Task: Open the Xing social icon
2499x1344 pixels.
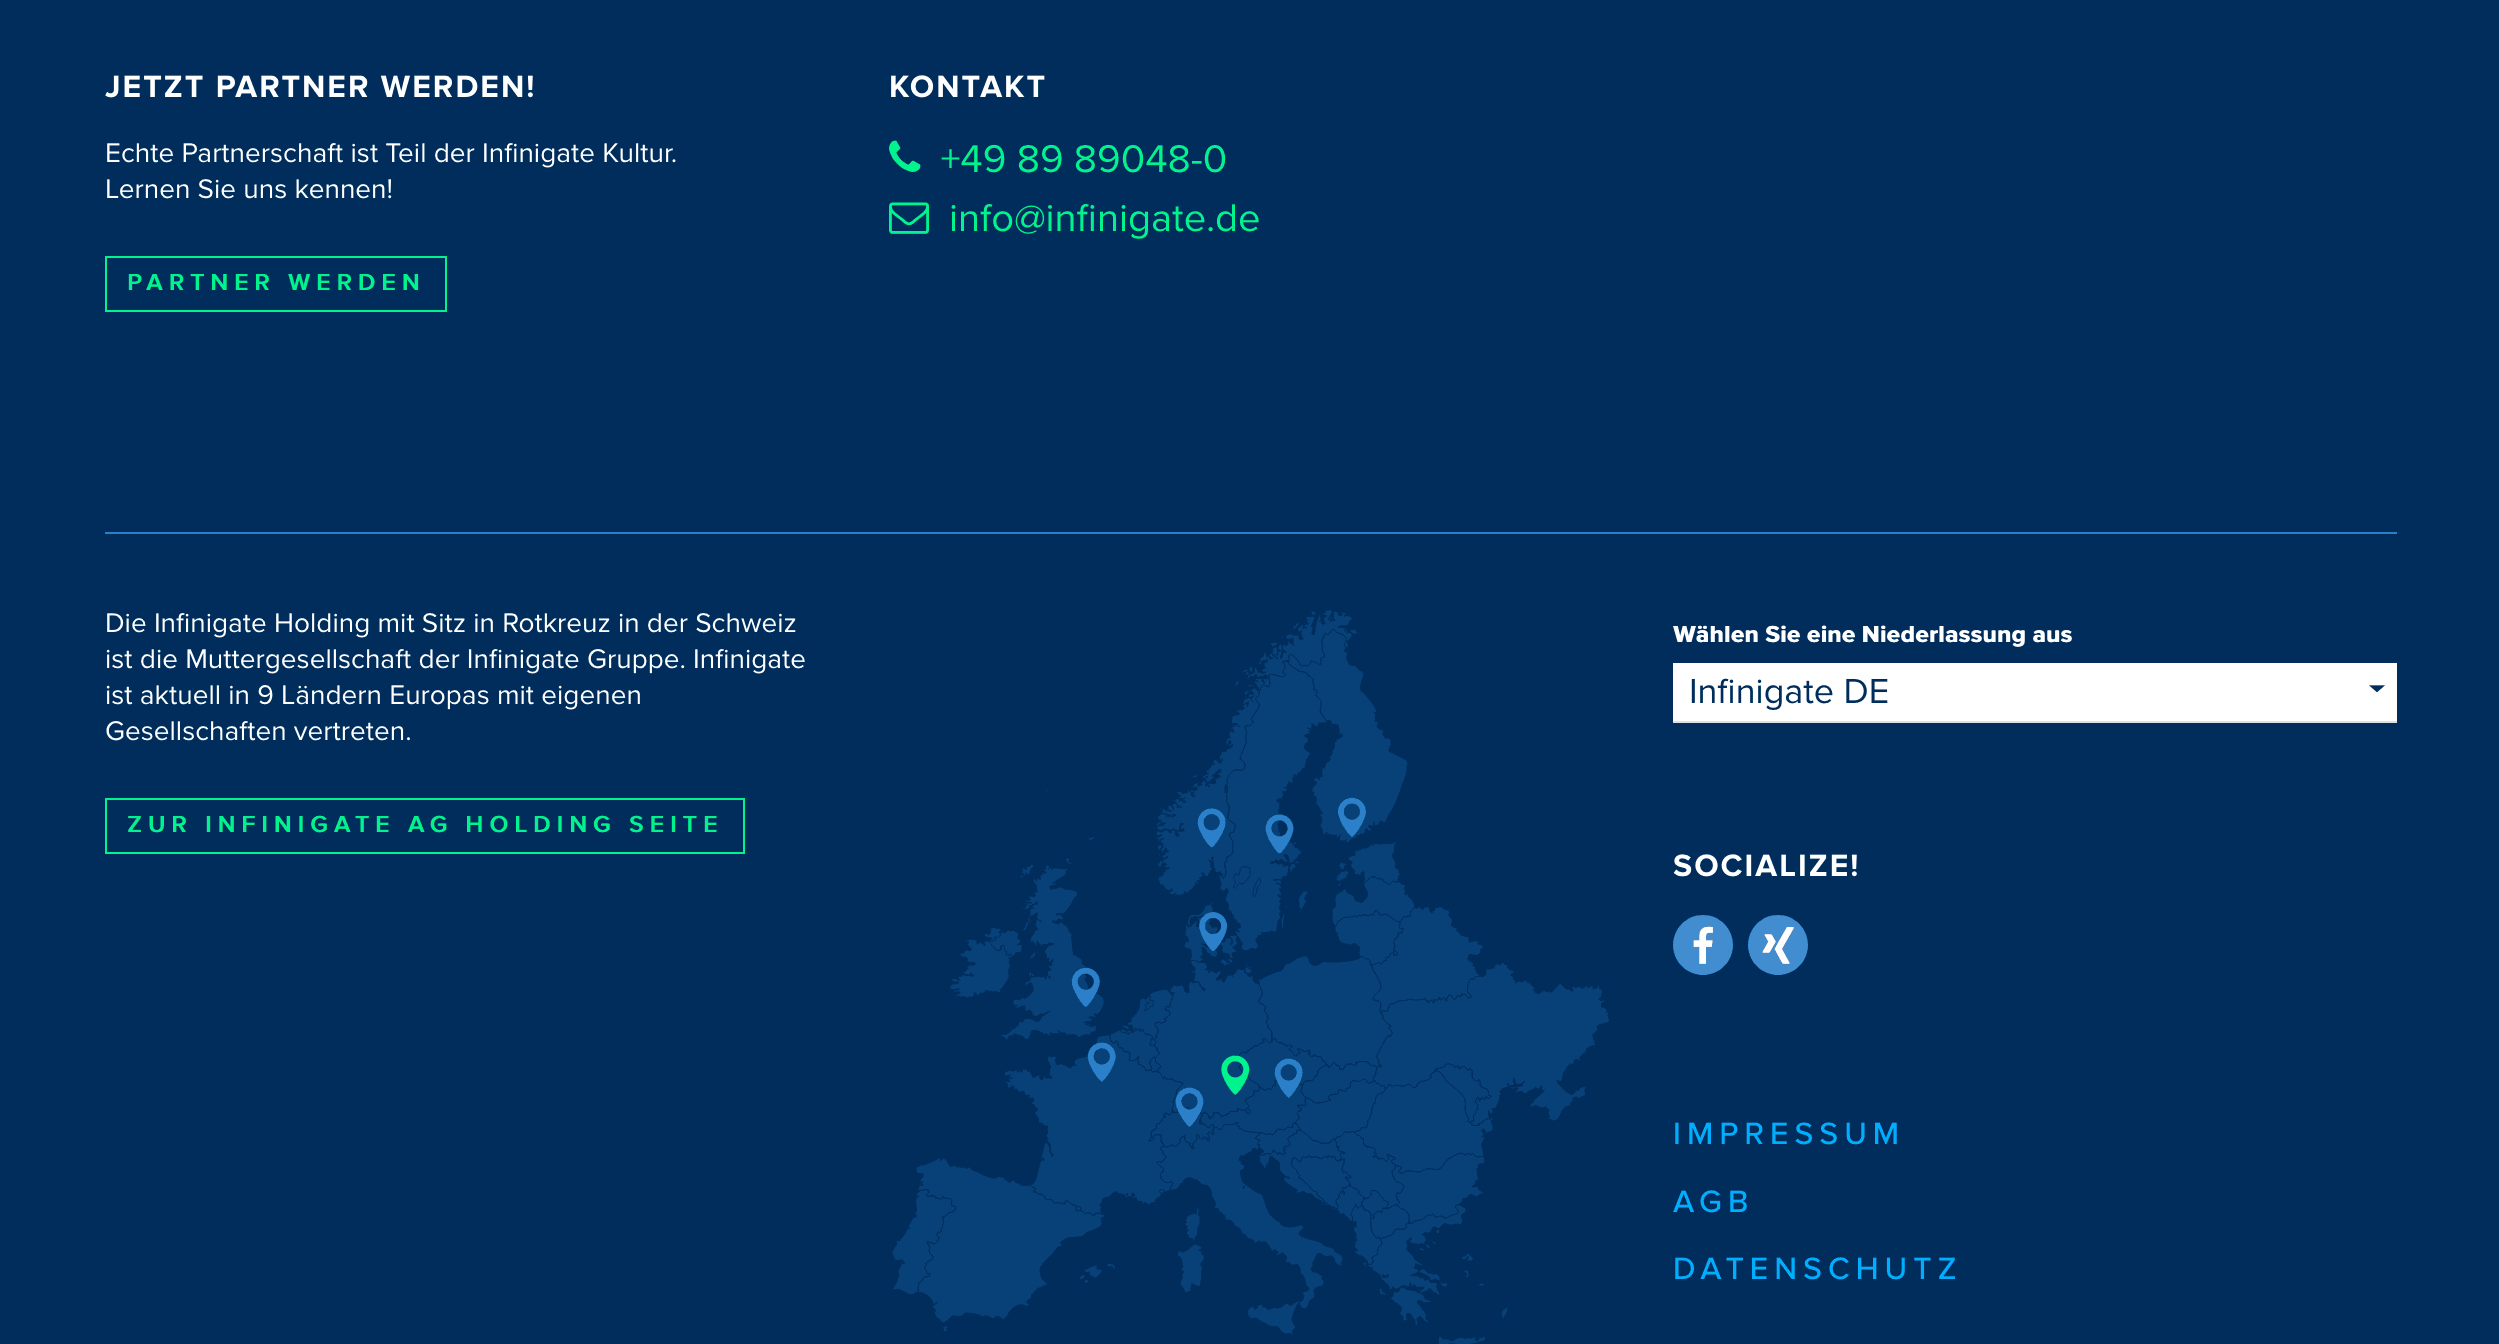Action: 1777,945
